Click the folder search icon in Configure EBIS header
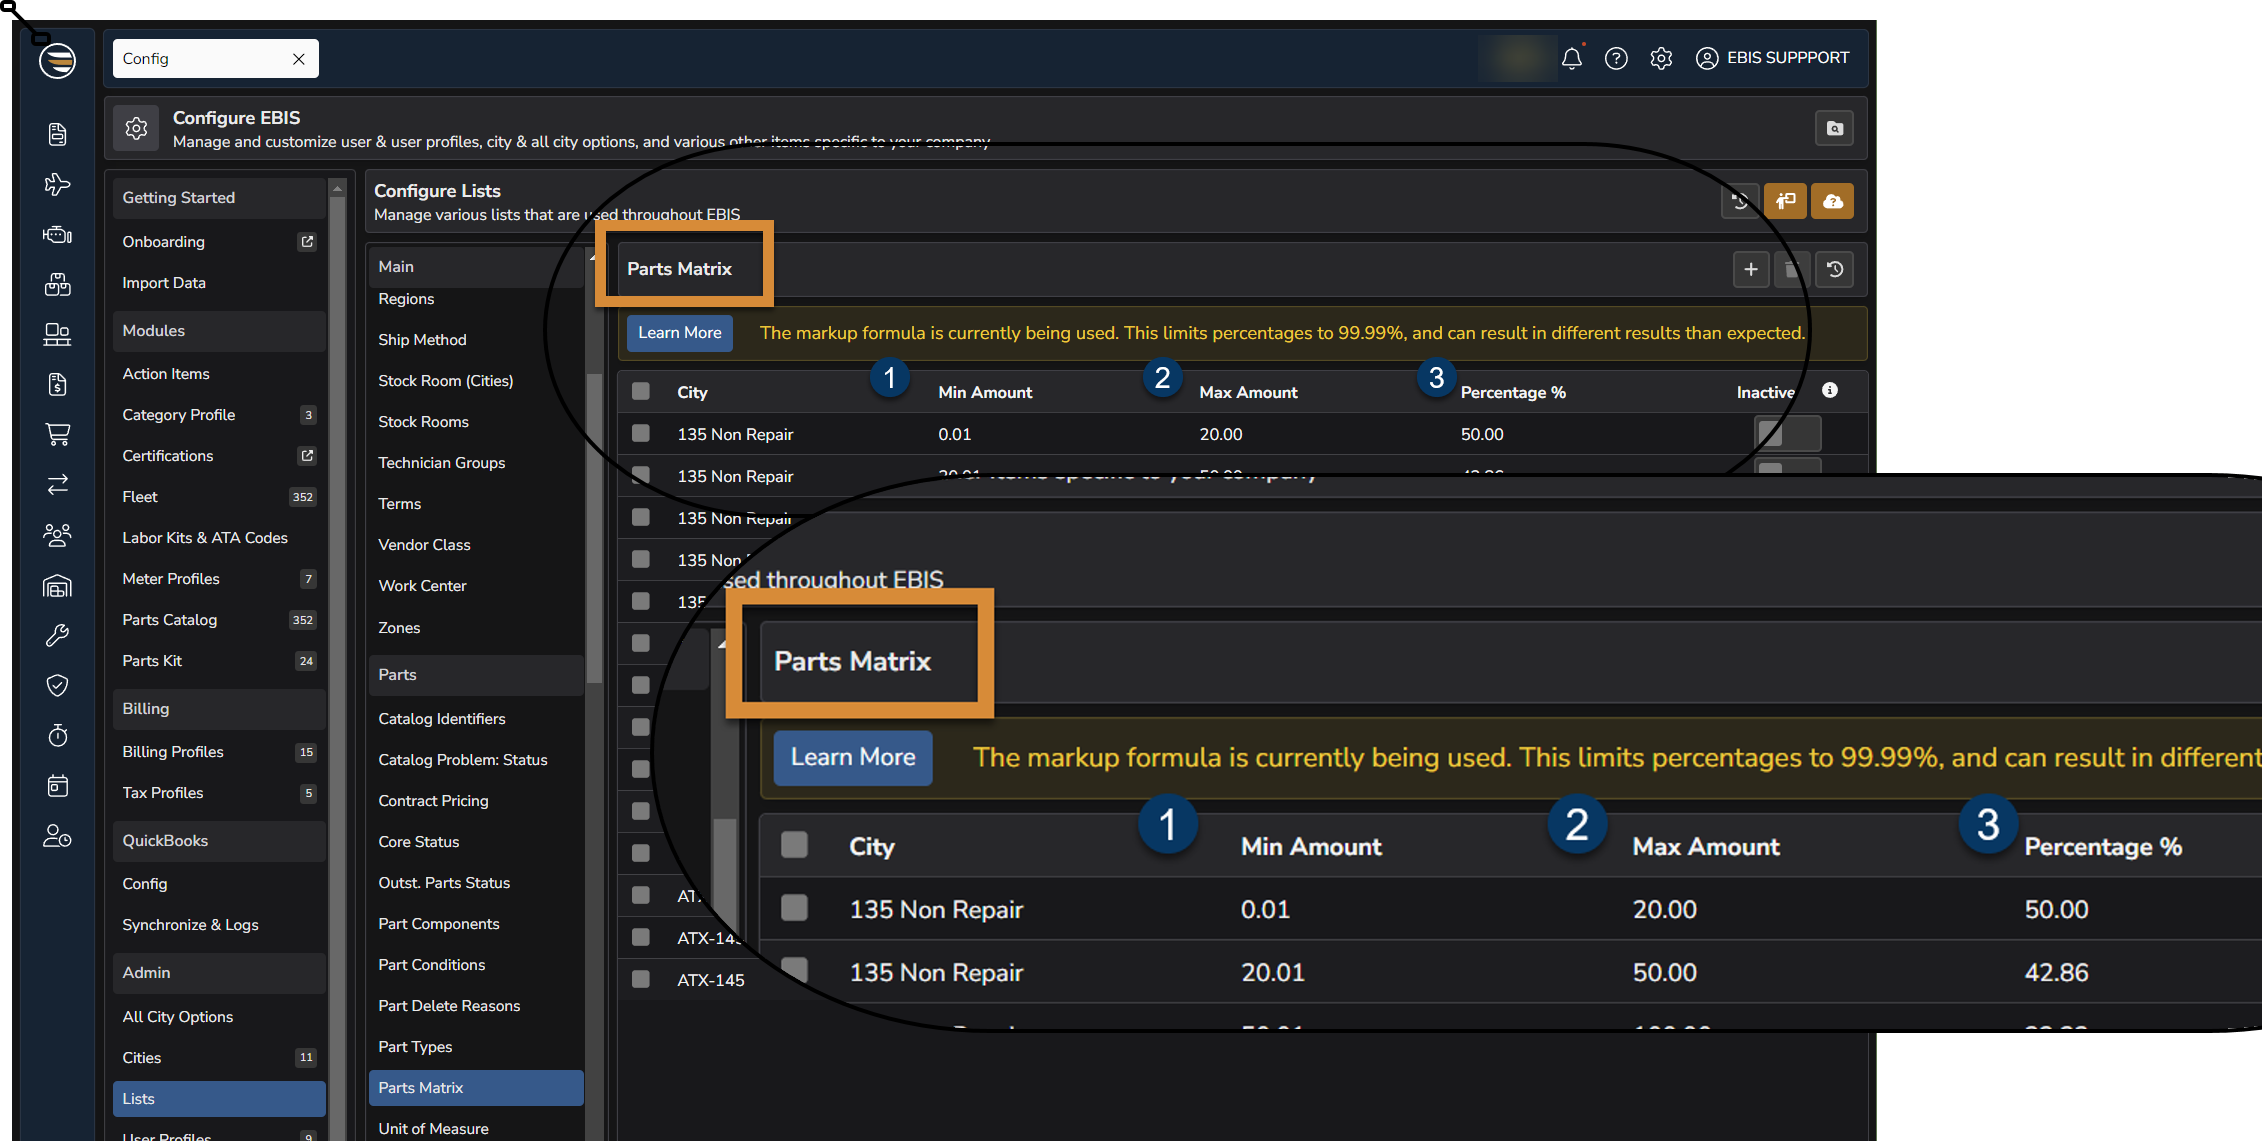The height and width of the screenshot is (1141, 2262). [x=1834, y=128]
